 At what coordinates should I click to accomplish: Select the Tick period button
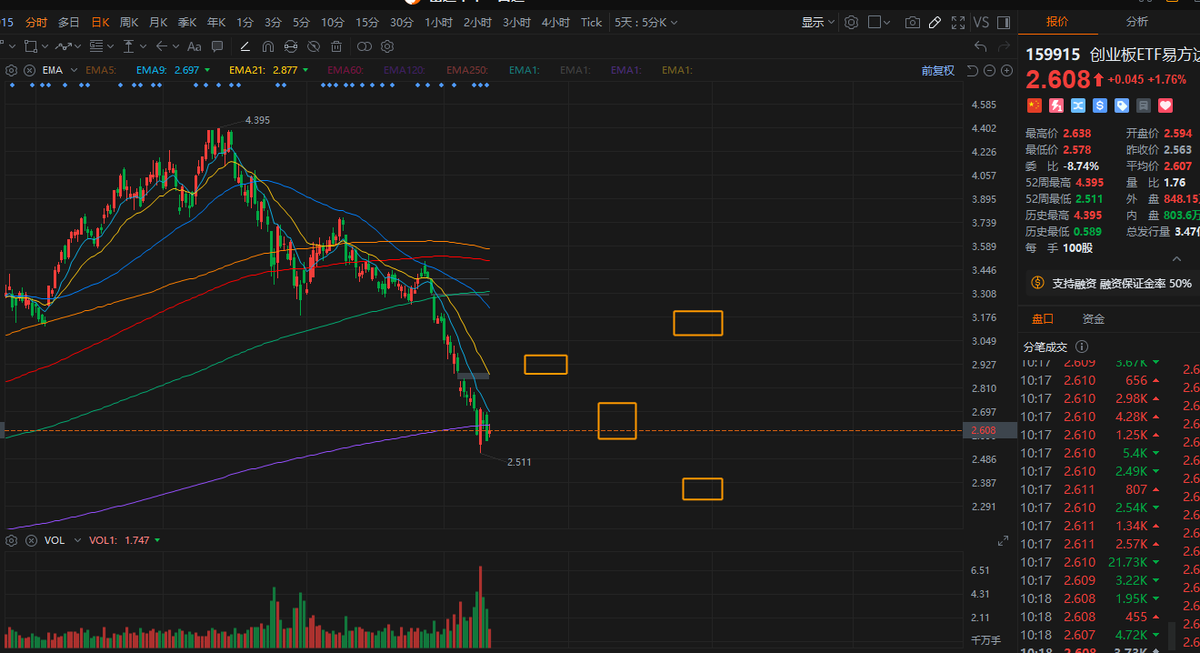[x=592, y=22]
